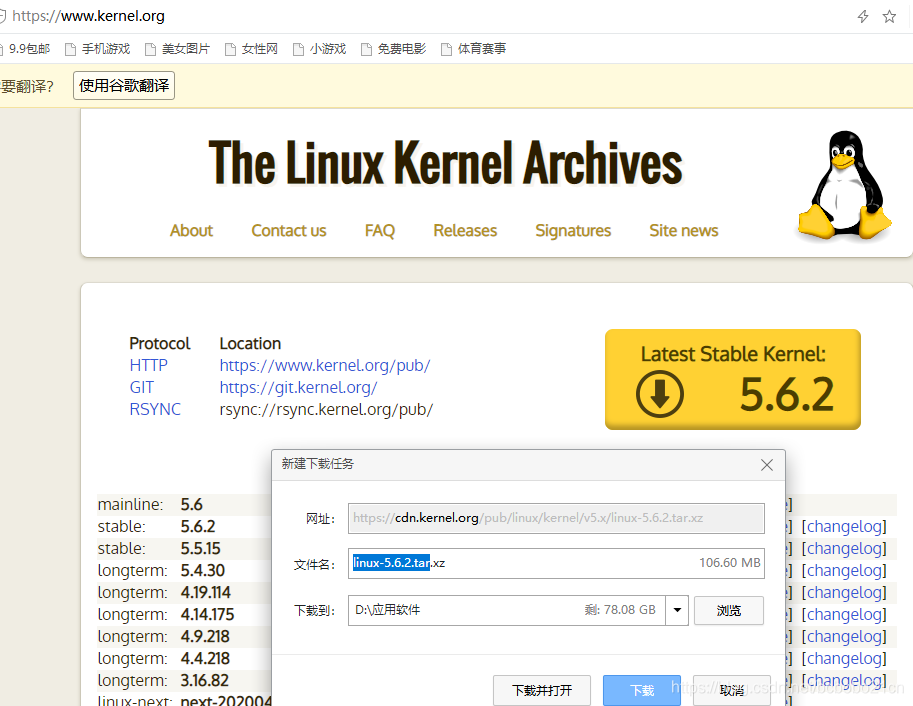Click the 下载到 path field D:\应用软件

pos(507,610)
